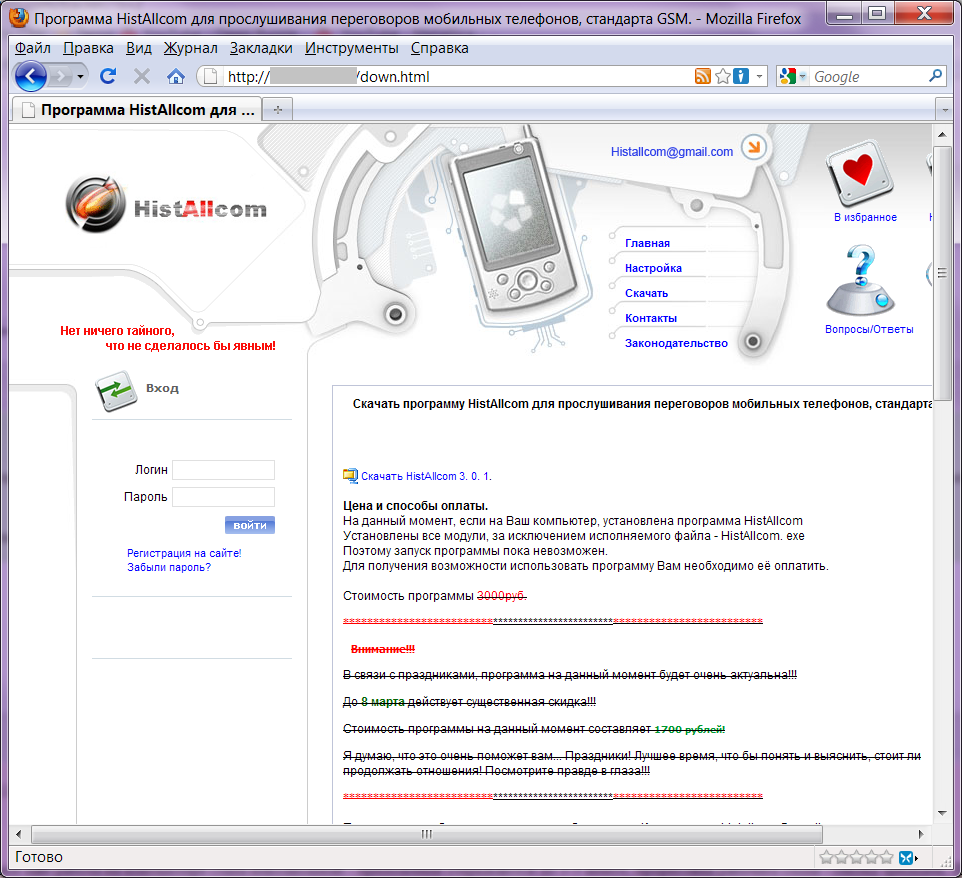Viewport: 962px width, 878px height.
Task: Reload the current page
Action: (108, 76)
